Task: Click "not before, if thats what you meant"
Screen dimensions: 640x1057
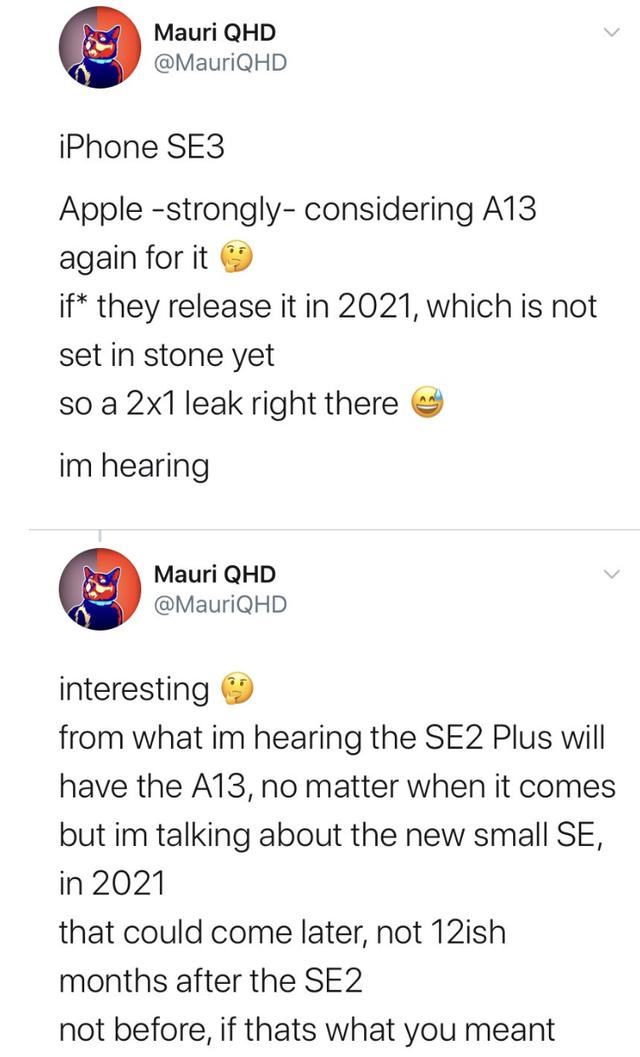Action: (306, 1030)
